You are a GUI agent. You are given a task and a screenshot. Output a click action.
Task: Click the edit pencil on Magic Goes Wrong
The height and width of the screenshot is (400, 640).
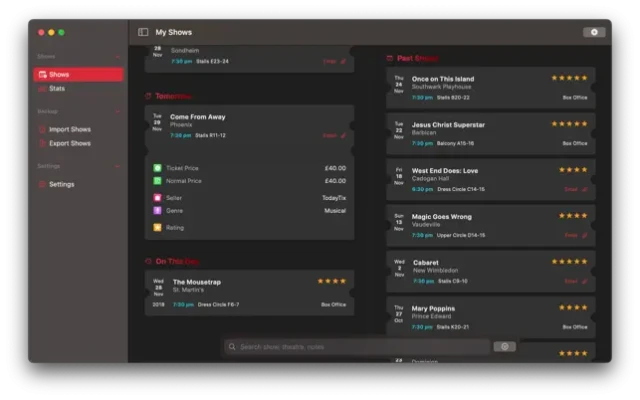584,236
